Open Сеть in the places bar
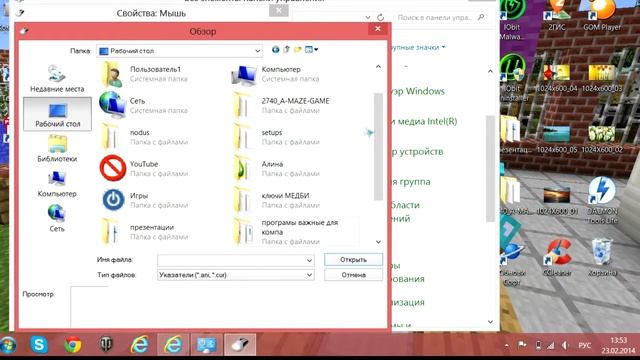This screenshot has height=360, width=640. 57,219
